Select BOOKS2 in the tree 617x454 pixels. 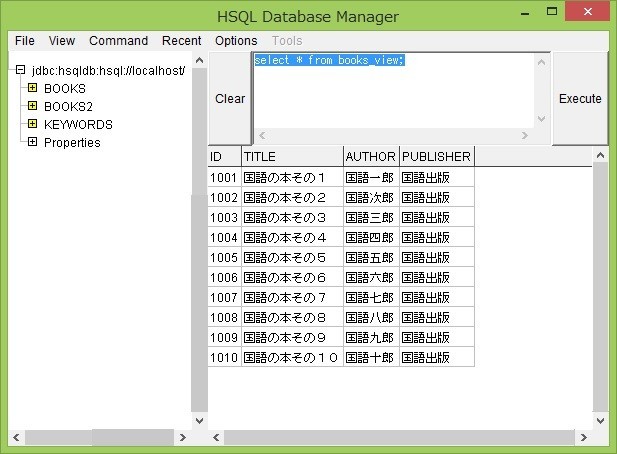68,107
